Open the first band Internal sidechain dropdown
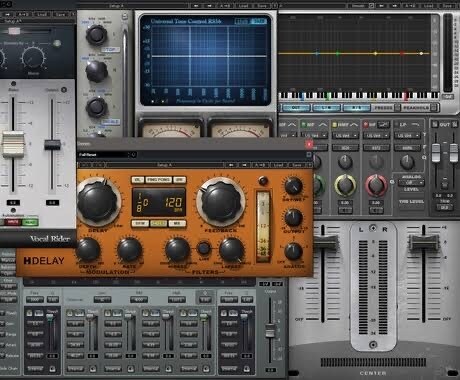This screenshot has height=380, width=460. [x=35, y=369]
